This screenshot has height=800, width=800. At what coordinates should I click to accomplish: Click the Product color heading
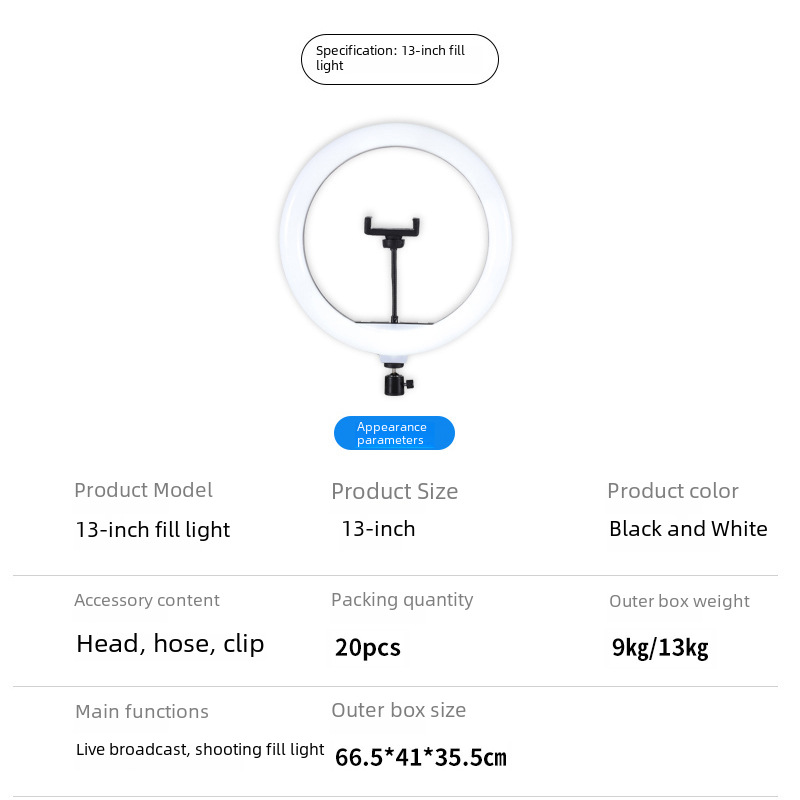pyautogui.click(x=672, y=491)
